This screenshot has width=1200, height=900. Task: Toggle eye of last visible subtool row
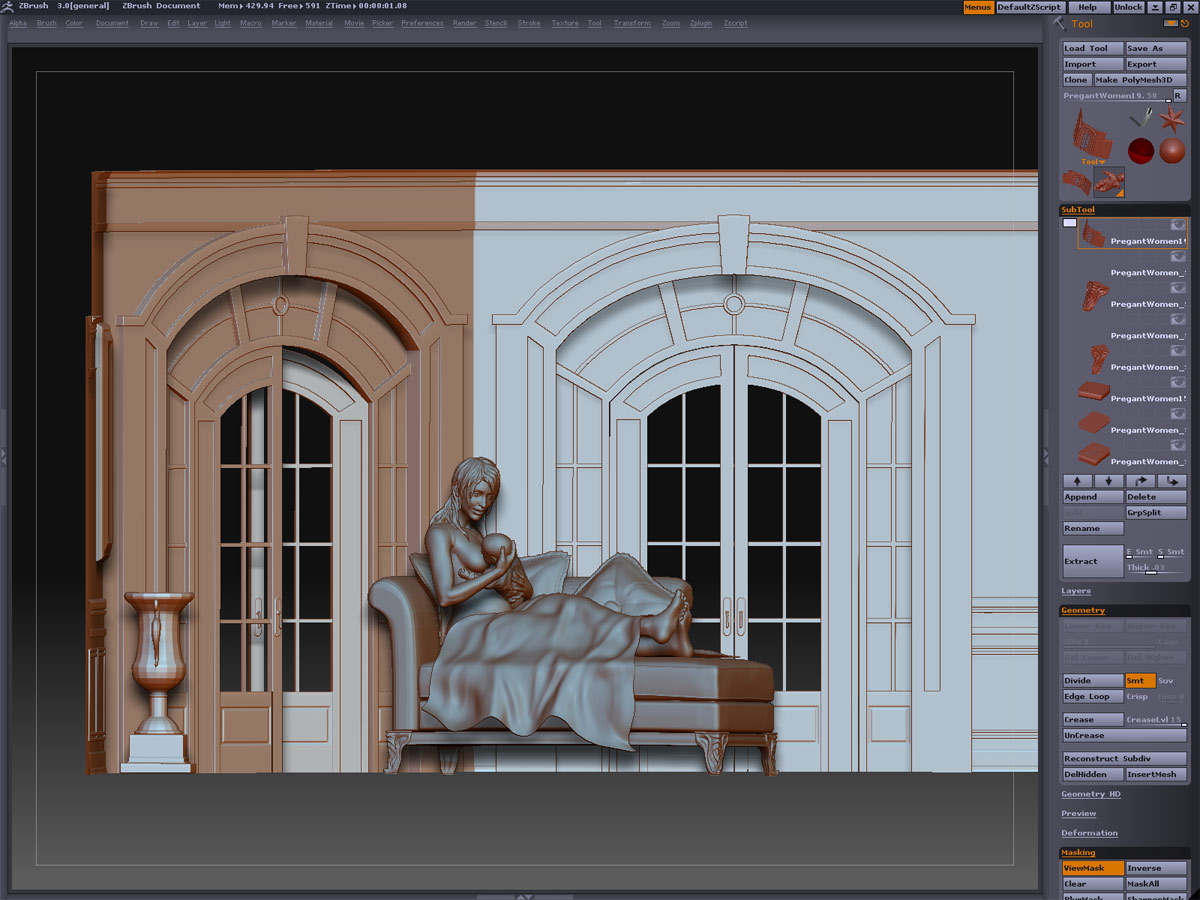[1178, 446]
